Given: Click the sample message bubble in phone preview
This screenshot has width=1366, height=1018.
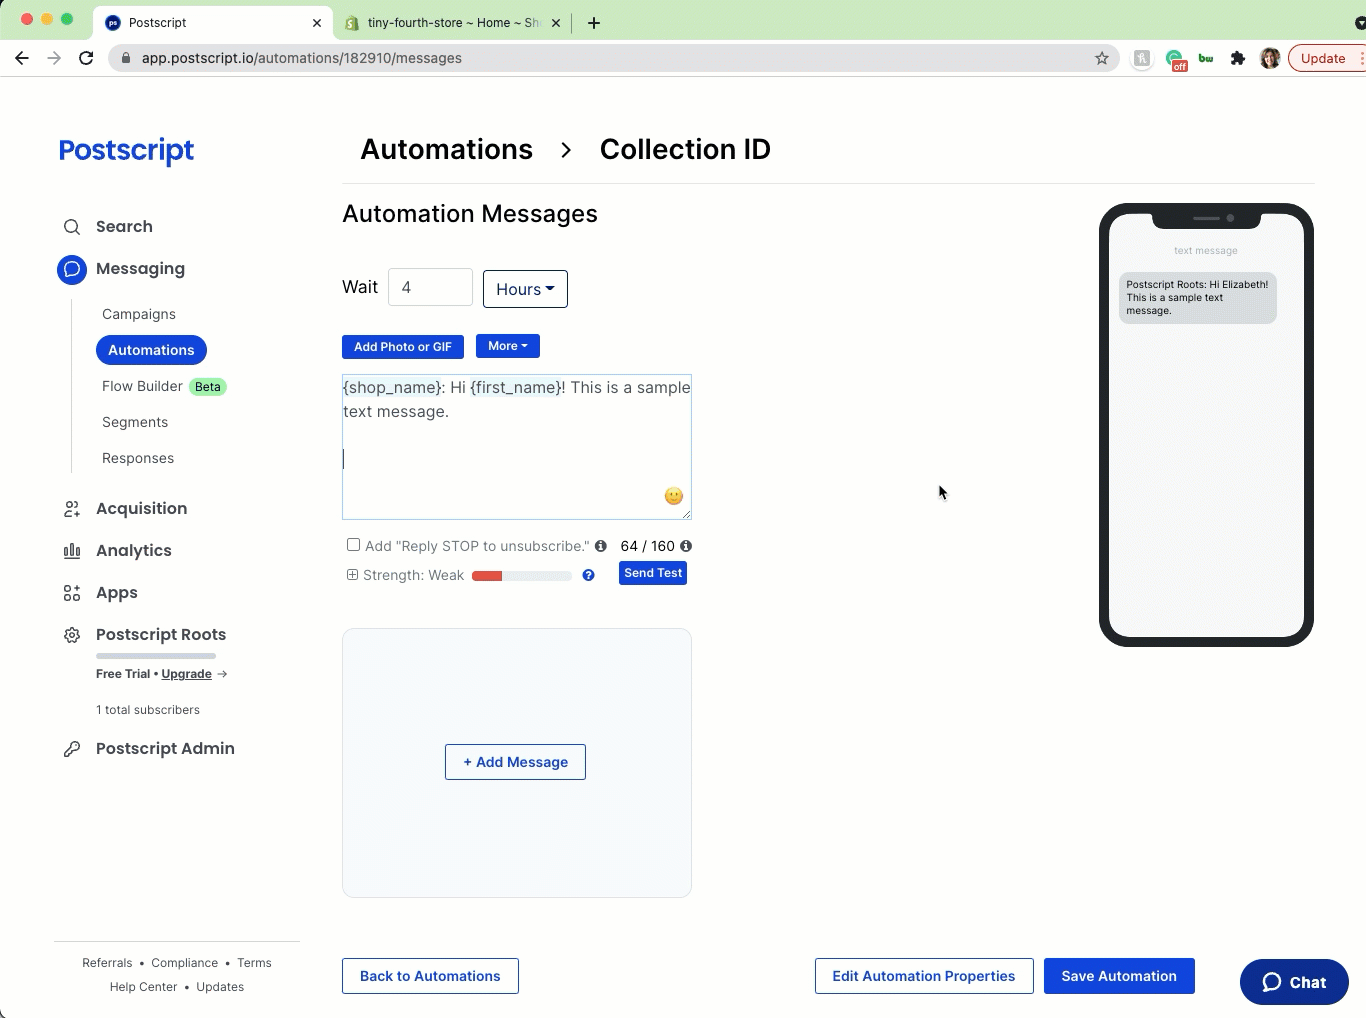Looking at the screenshot, I should pos(1197,298).
